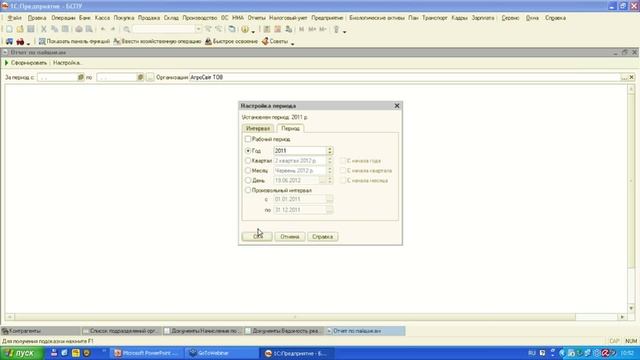The height and width of the screenshot is (360, 640).
Task: Open the toolbar search field dropdown arrow
Action: [x=198, y=29]
